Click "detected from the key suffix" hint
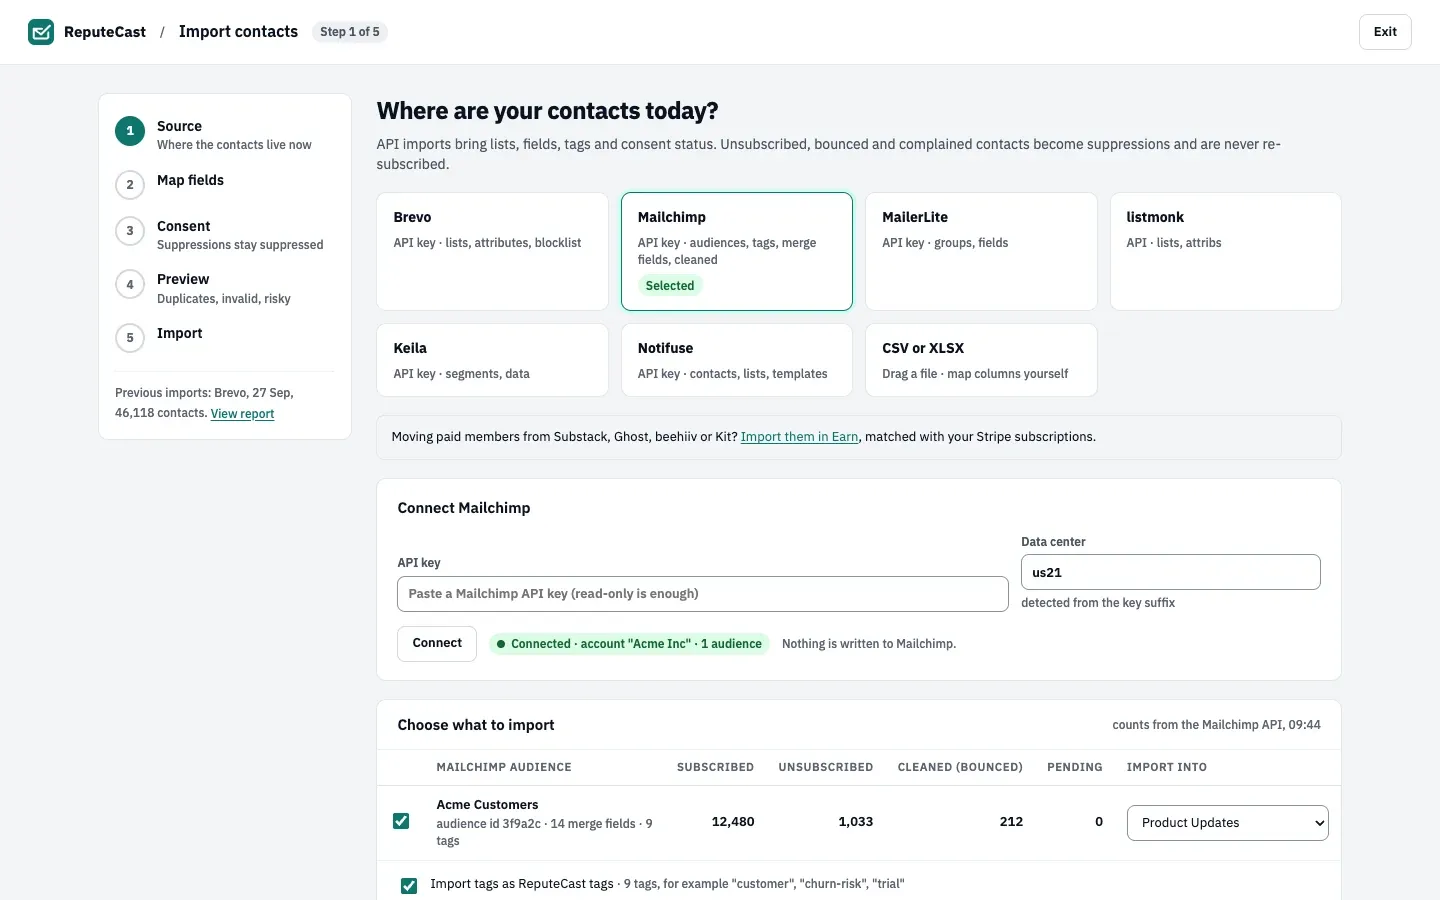 pyautogui.click(x=1098, y=603)
